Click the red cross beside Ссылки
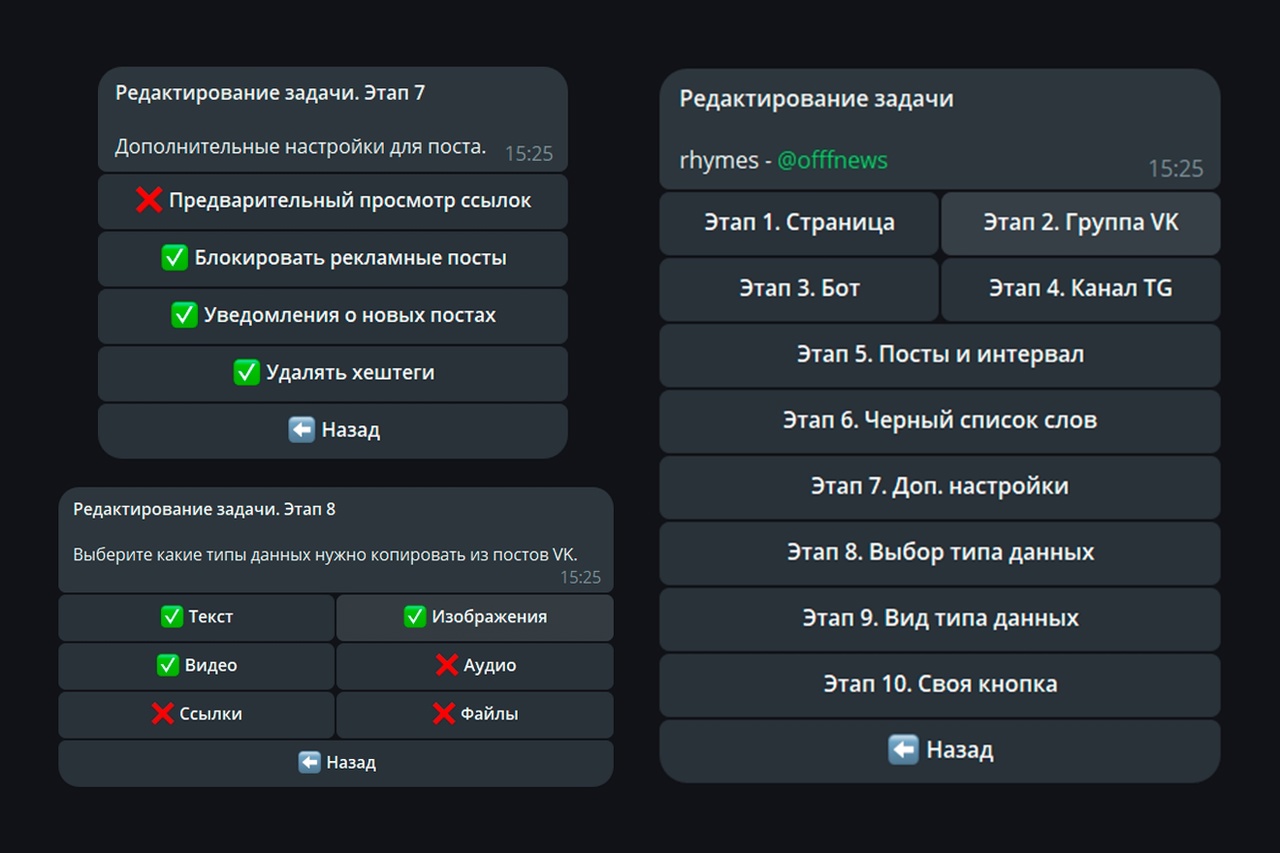This screenshot has height=853, width=1280. pyautogui.click(x=162, y=714)
